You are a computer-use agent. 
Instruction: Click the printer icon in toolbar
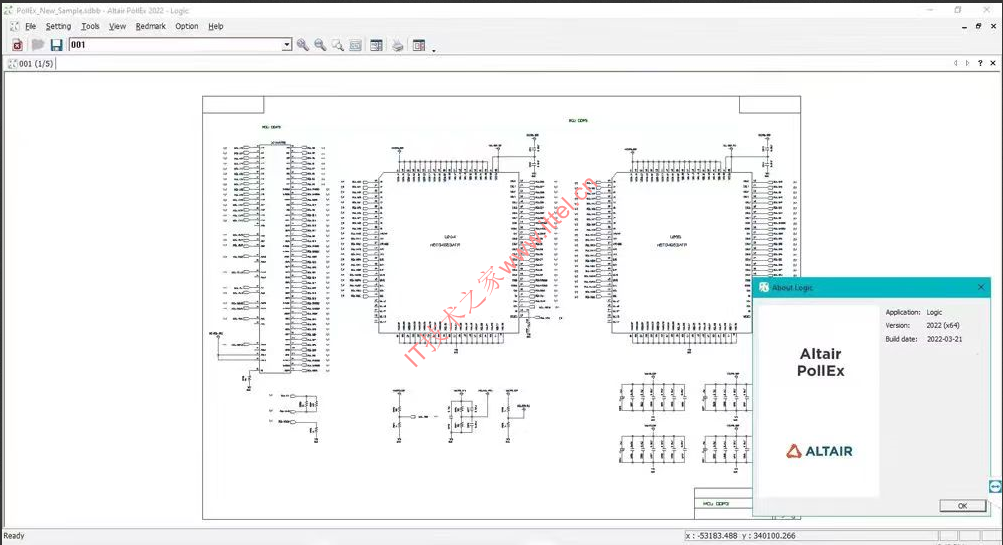click(x=397, y=45)
